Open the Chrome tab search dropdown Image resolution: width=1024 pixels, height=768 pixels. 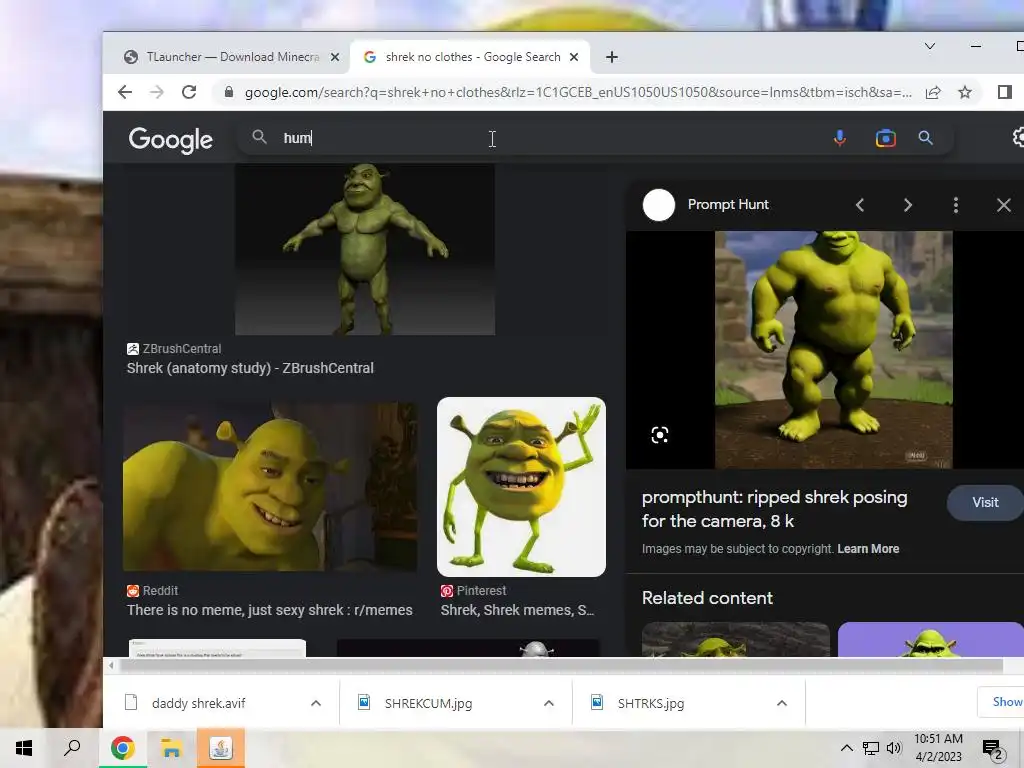[930, 46]
